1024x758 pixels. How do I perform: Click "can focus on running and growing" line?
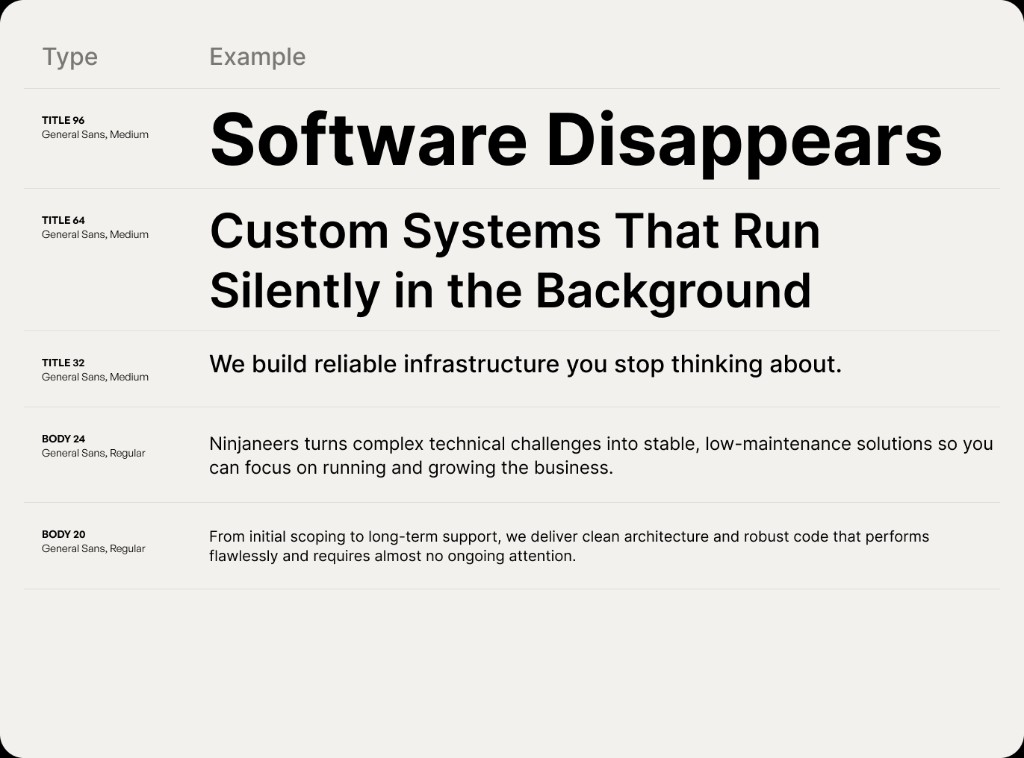click(x=411, y=468)
